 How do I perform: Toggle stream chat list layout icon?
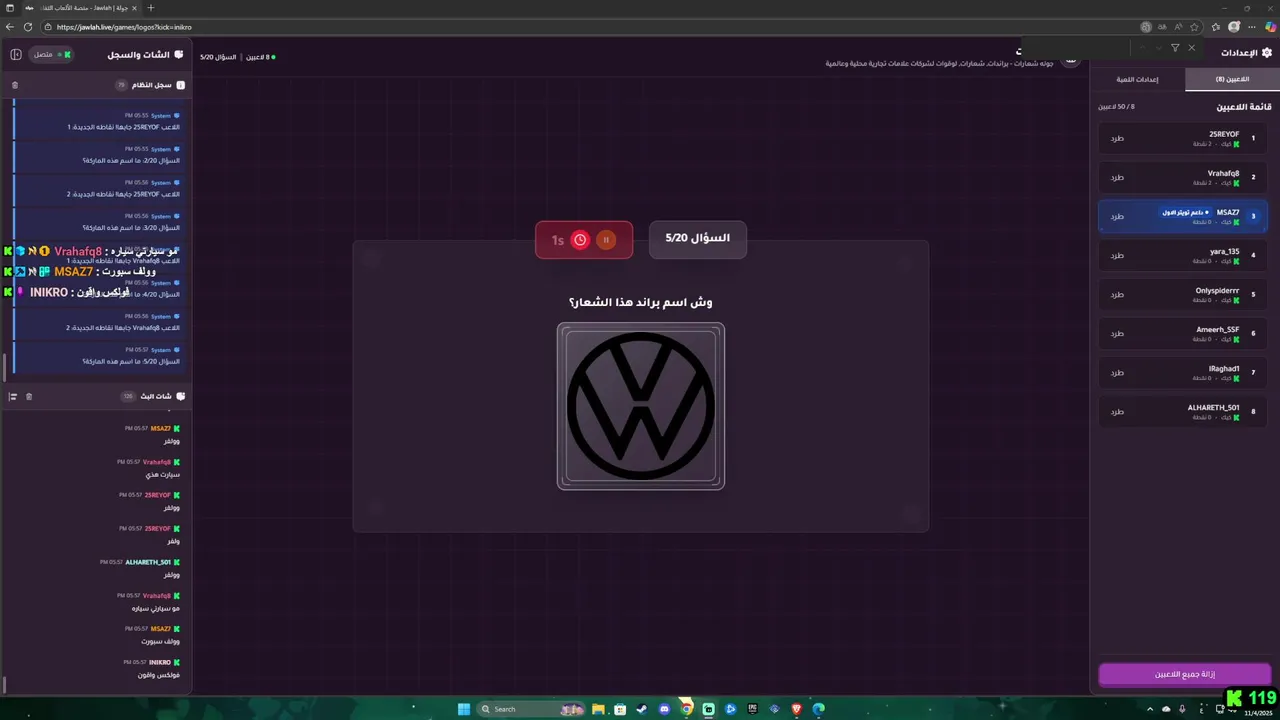pos(13,396)
